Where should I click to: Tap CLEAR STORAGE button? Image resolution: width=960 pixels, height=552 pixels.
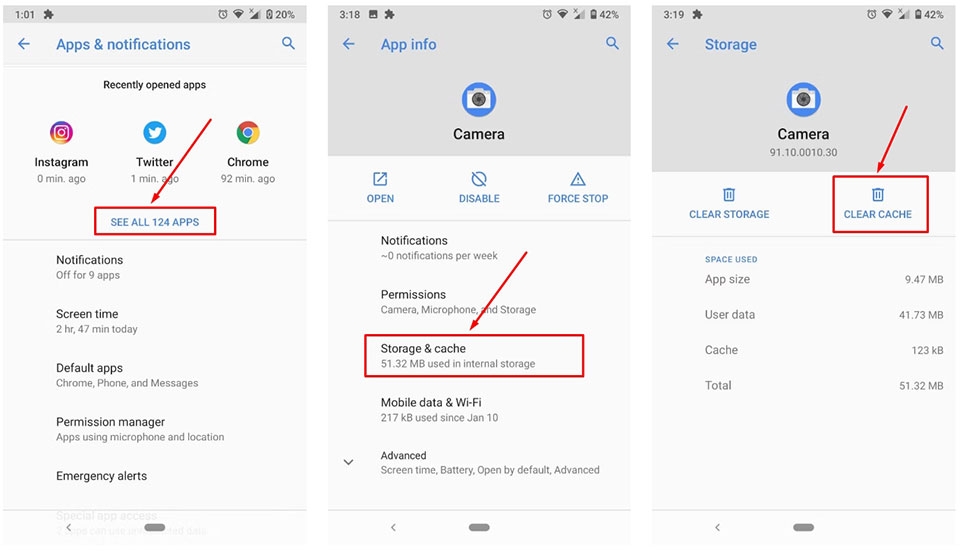pos(729,204)
